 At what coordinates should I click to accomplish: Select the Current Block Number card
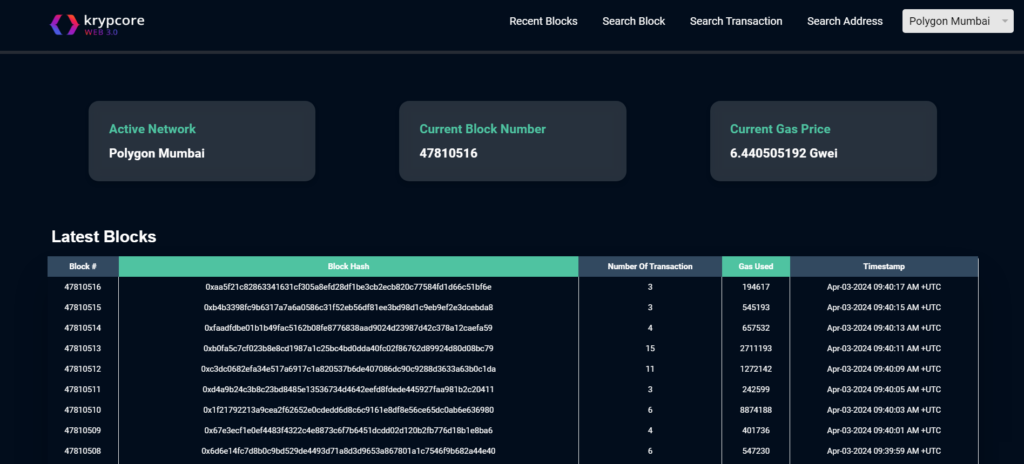512,141
